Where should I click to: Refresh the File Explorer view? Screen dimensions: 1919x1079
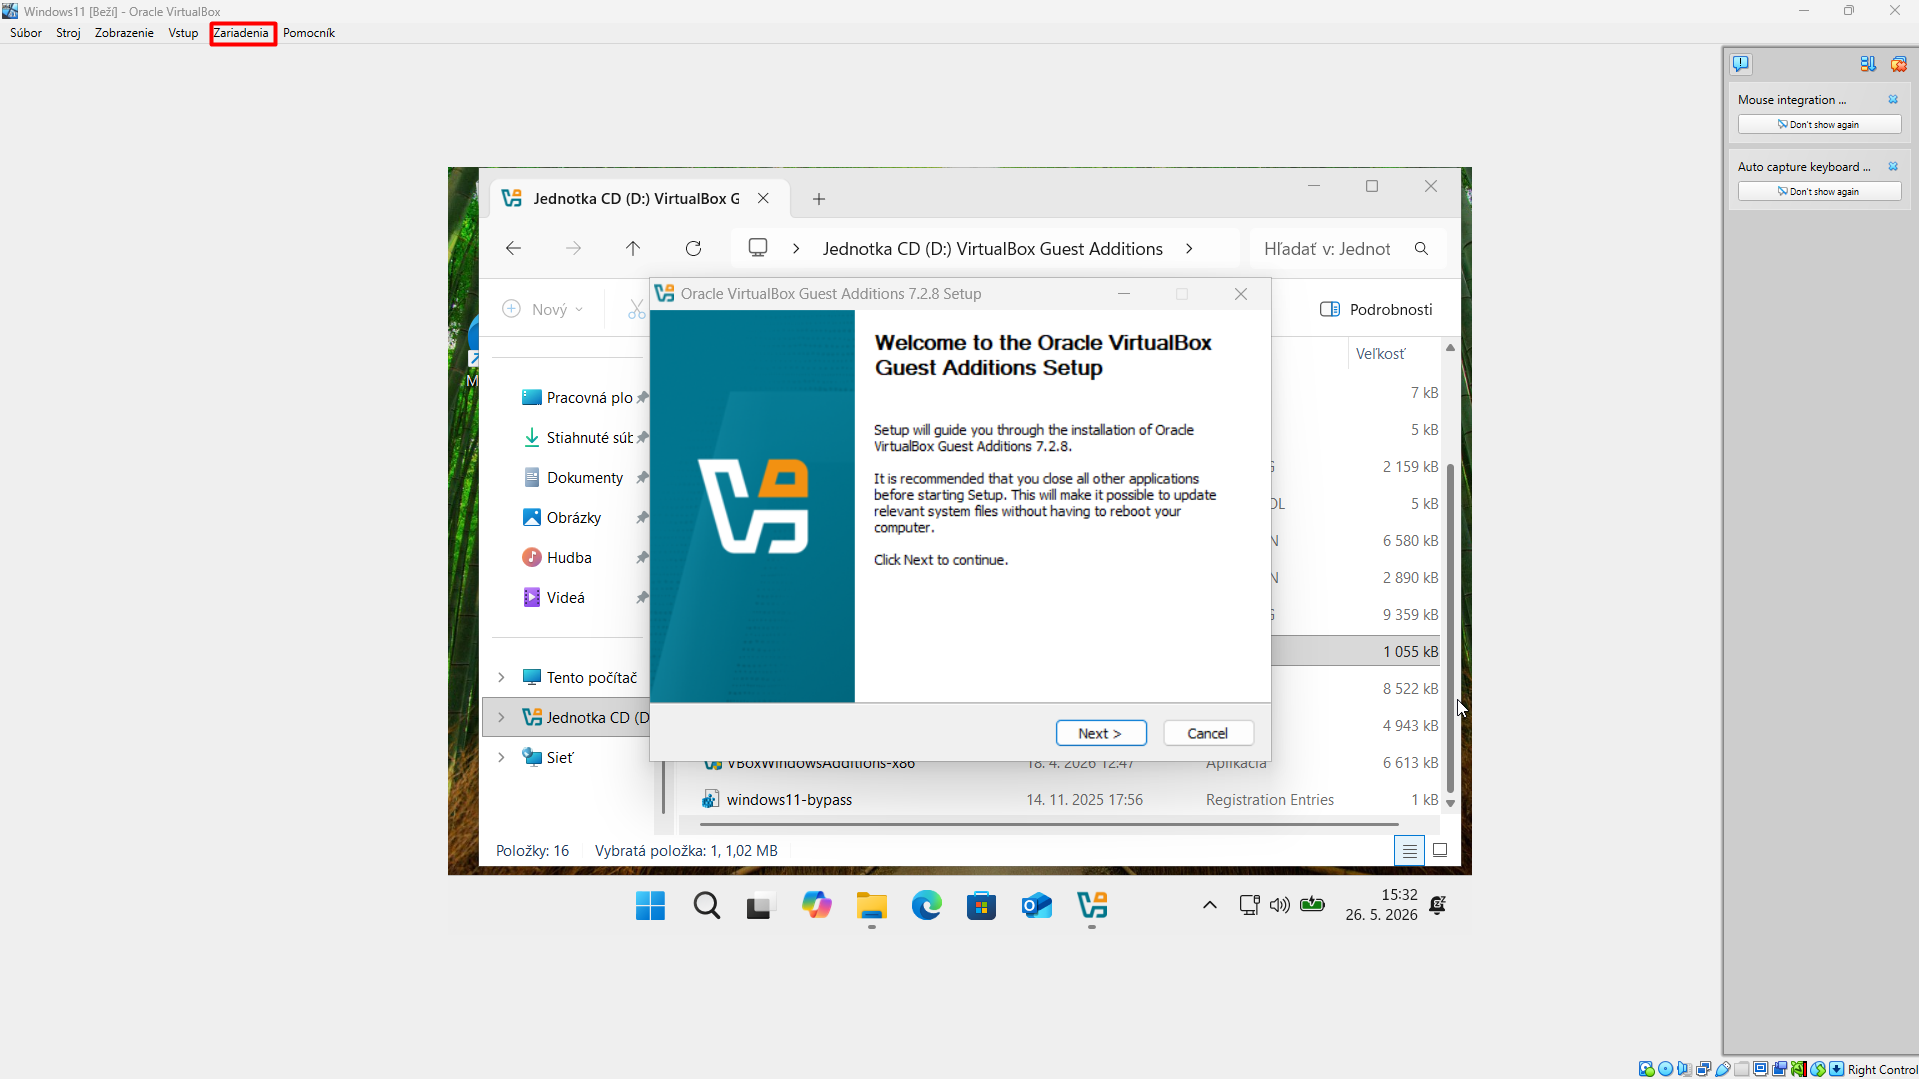point(693,248)
